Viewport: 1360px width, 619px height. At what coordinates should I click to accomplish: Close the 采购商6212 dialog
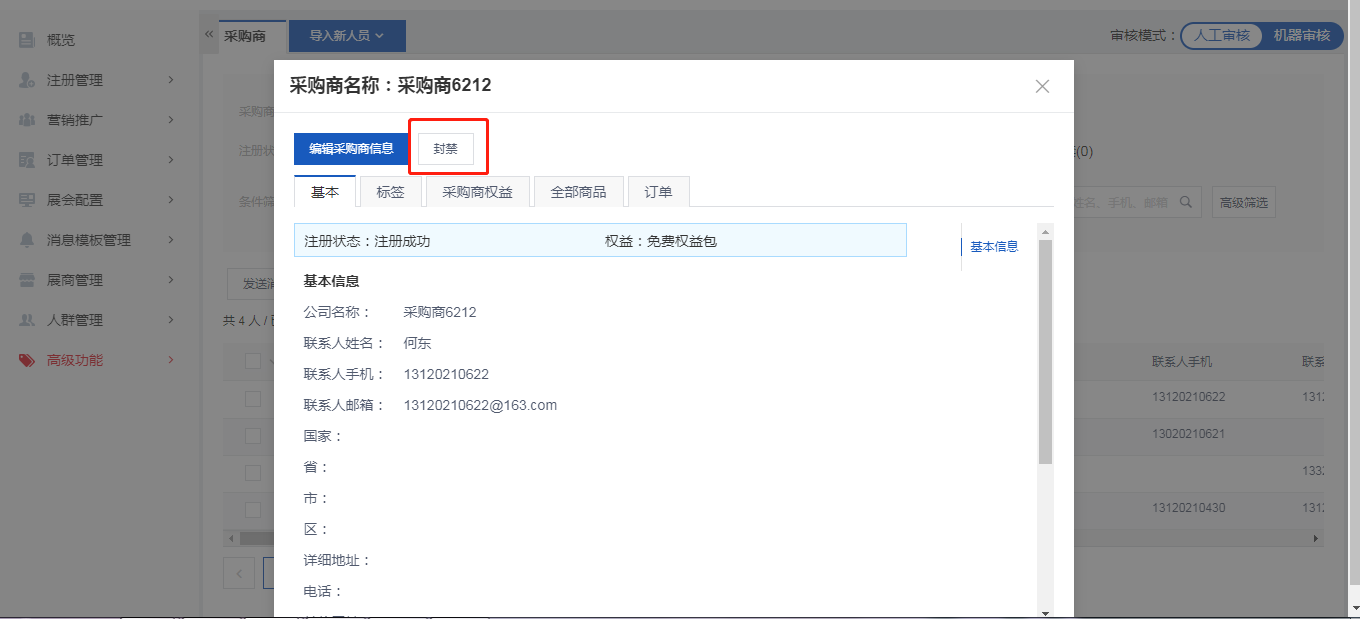(1042, 86)
